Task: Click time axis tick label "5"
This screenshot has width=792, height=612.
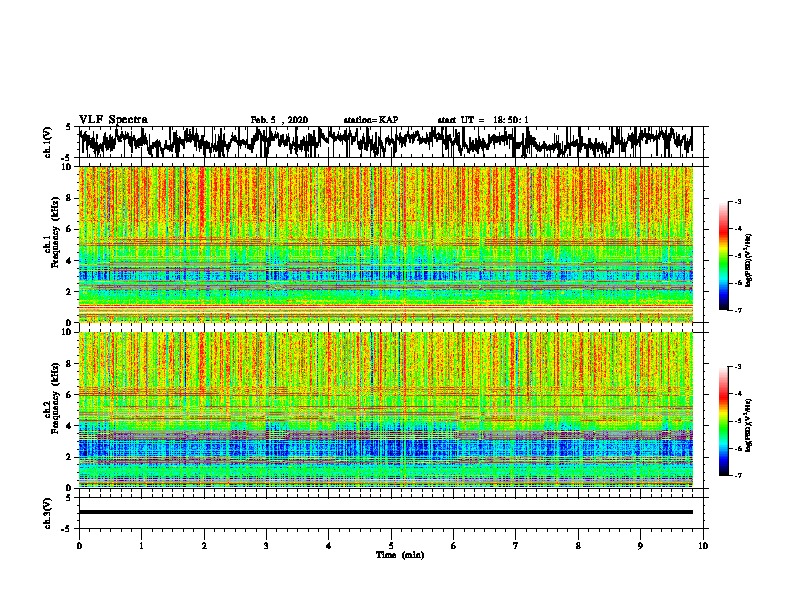Action: 391,546
